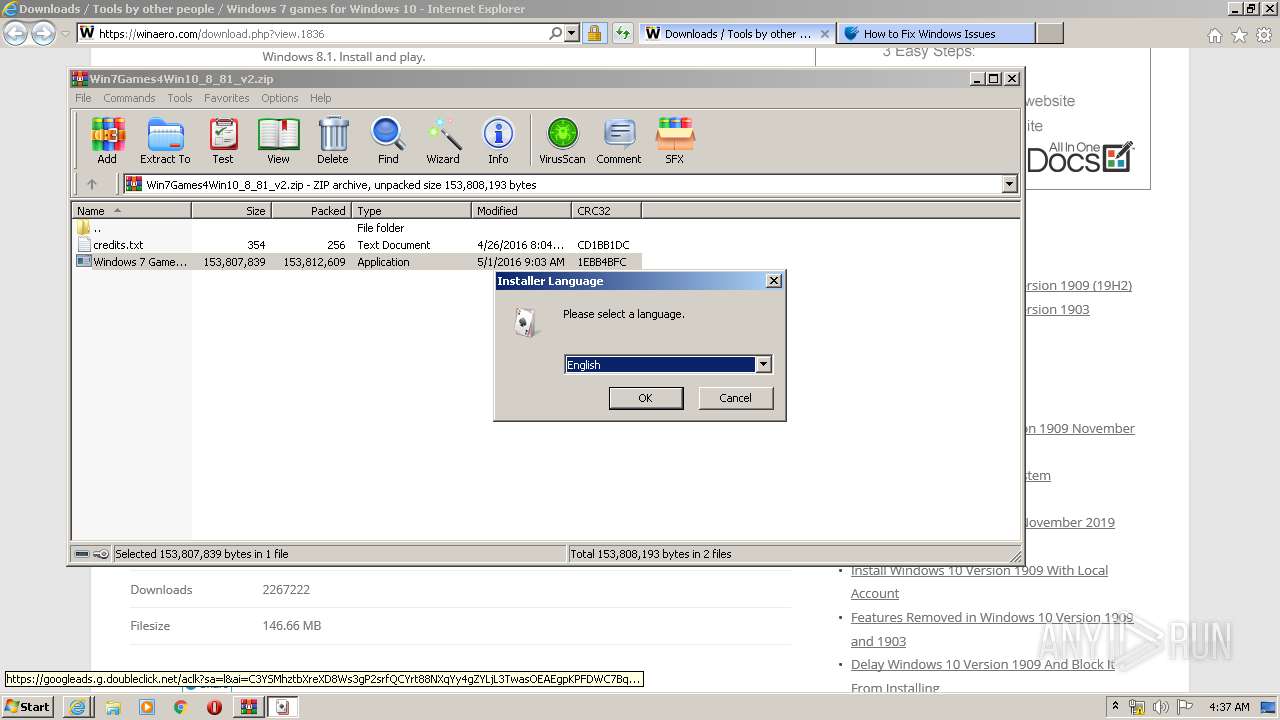Screen dimensions: 1280x720
Task: Sort by the Modified column header
Action: 521,210
